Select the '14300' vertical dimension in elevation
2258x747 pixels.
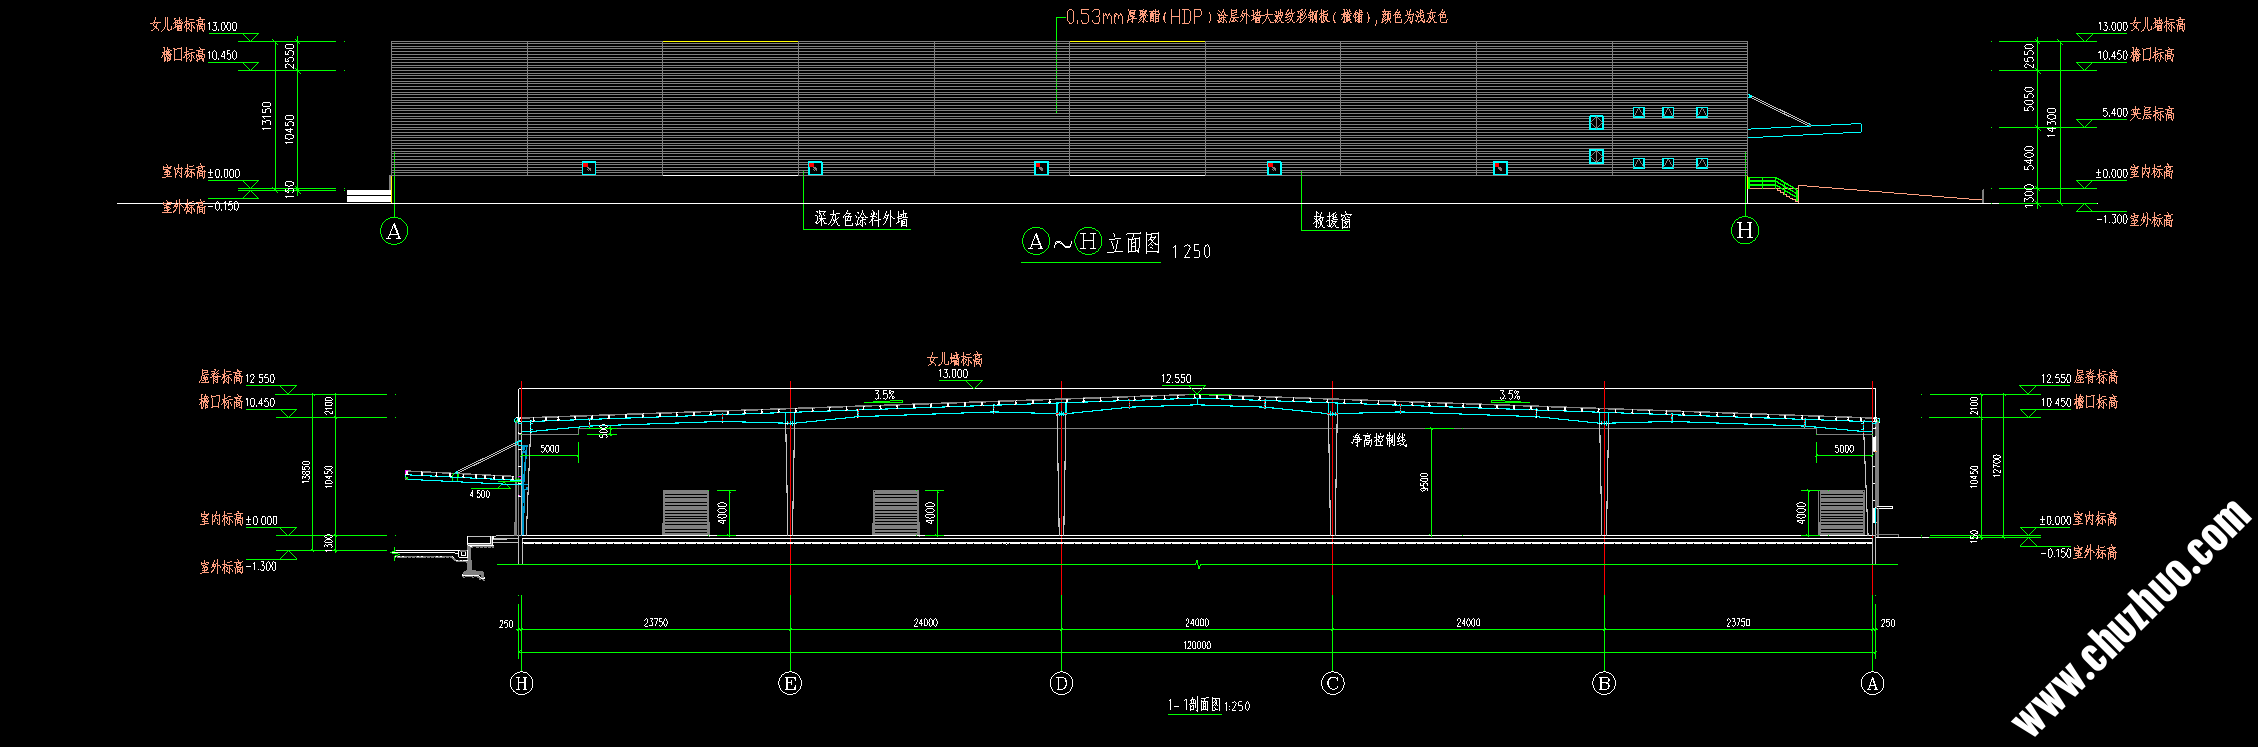coord(2052,123)
